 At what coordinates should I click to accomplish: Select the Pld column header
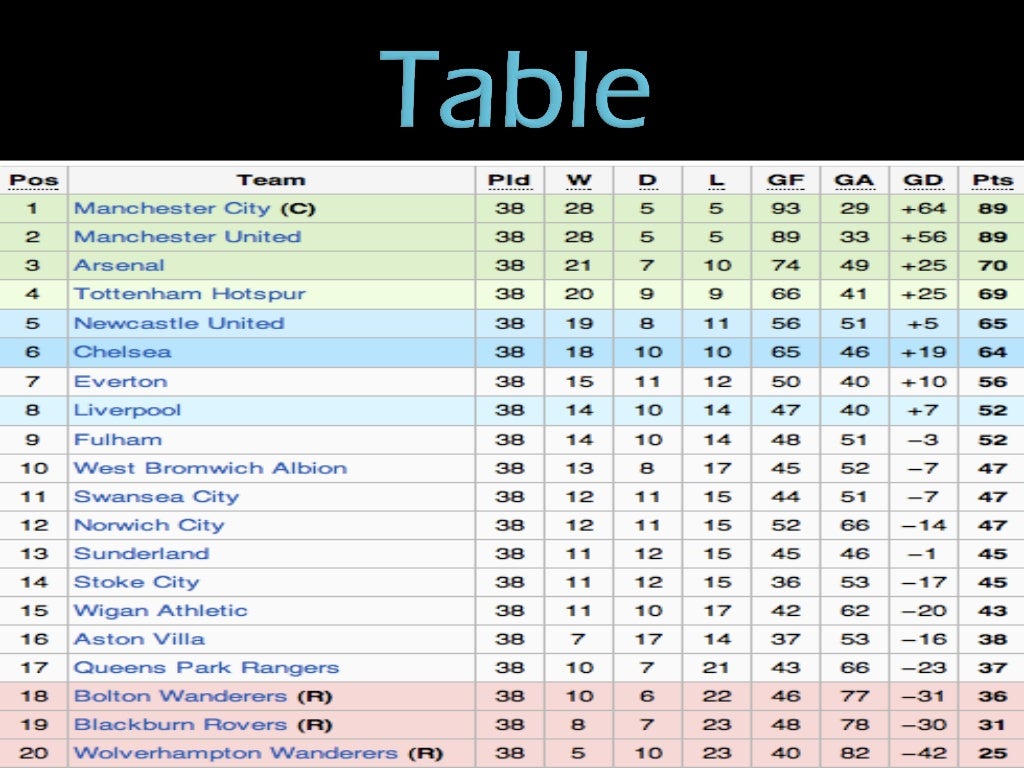click(509, 181)
